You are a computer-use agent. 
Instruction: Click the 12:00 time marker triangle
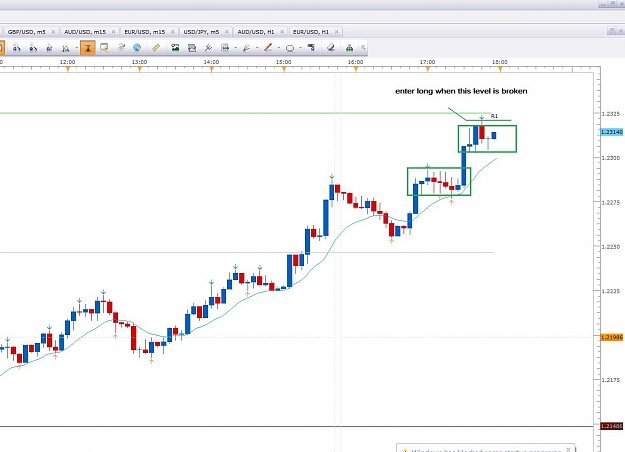click(x=68, y=69)
